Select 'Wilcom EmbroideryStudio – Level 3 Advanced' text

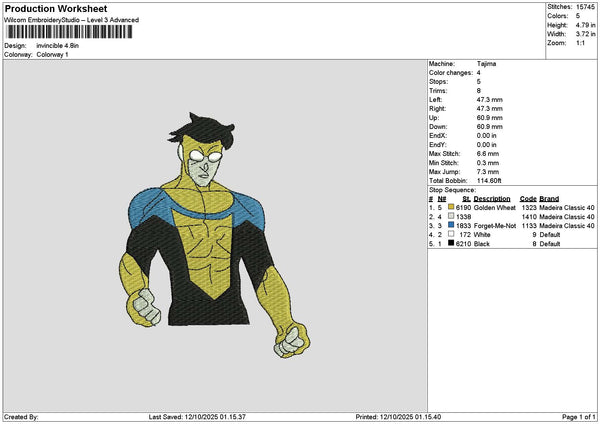coord(72,20)
